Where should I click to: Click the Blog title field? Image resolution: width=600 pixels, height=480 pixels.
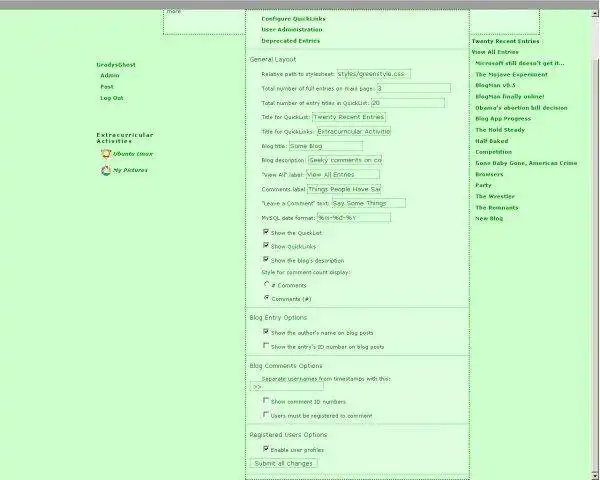pos(326,146)
